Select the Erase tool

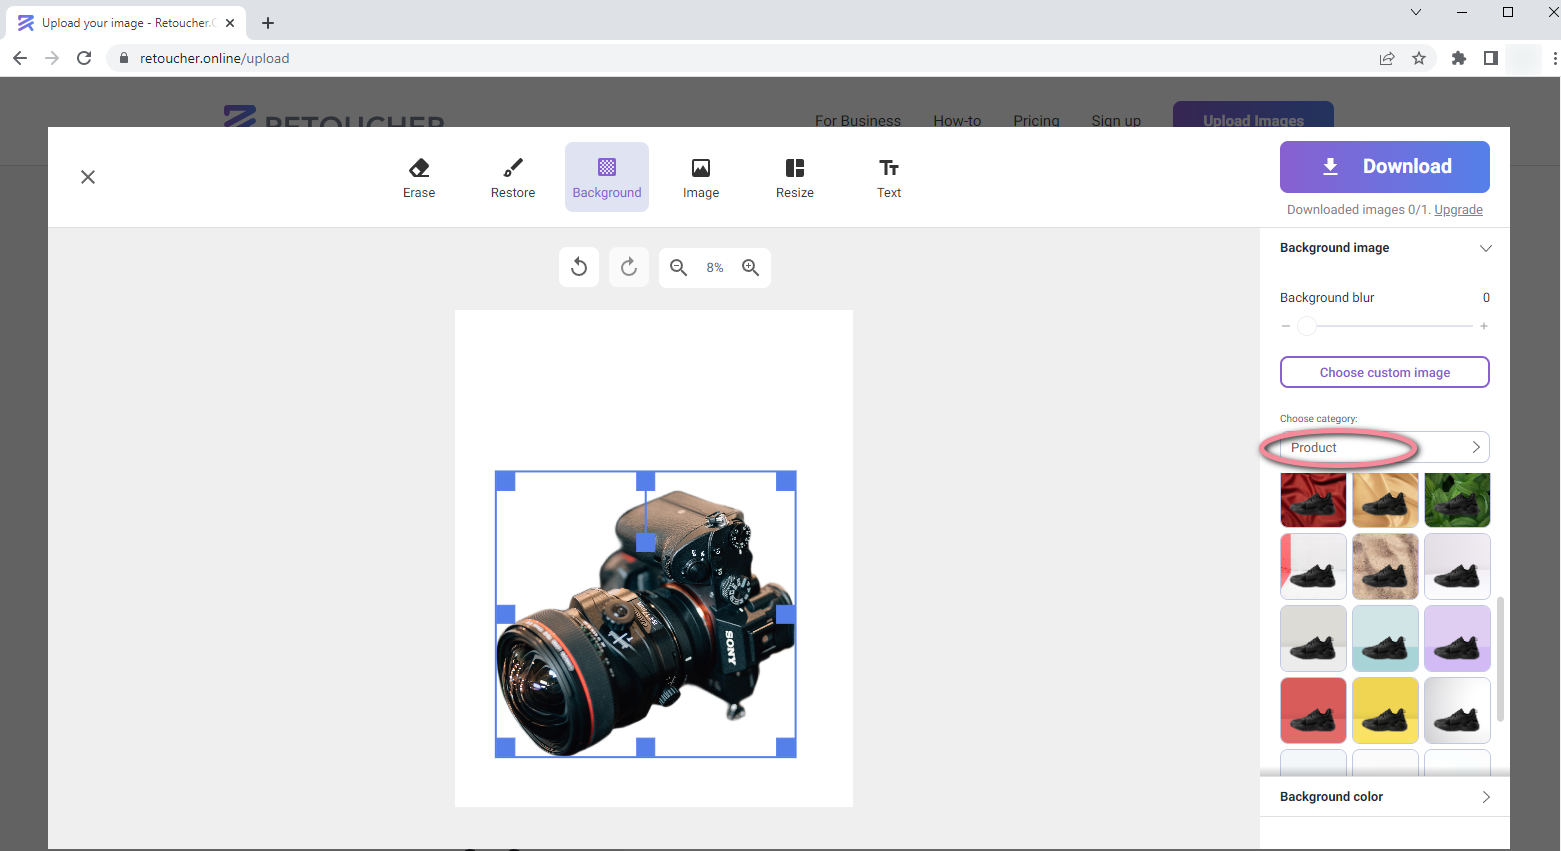[419, 177]
